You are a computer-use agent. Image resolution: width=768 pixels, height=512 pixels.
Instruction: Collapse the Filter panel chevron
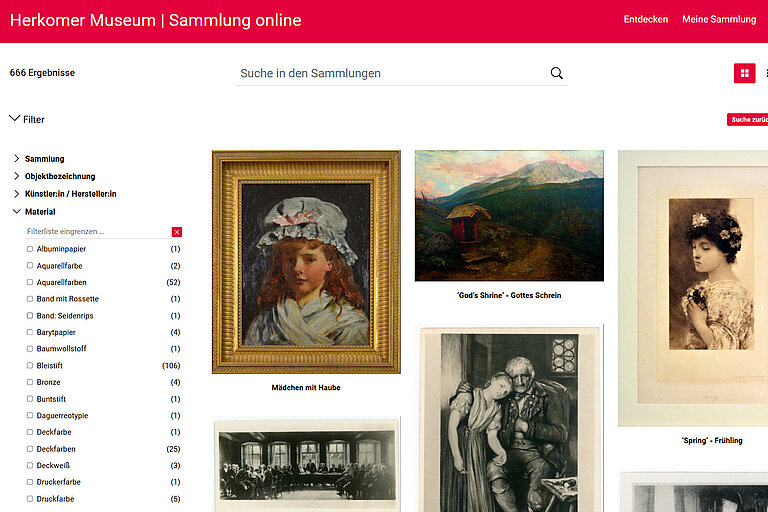click(x=15, y=119)
